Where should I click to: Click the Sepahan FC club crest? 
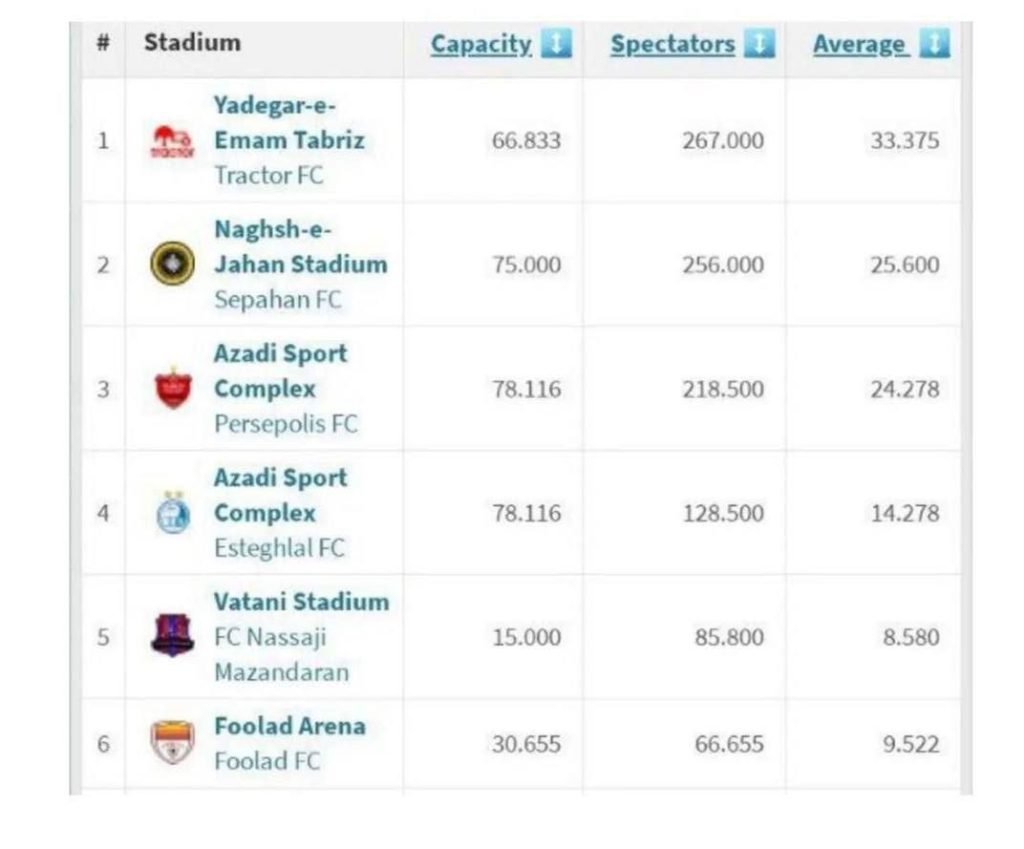[x=172, y=265]
